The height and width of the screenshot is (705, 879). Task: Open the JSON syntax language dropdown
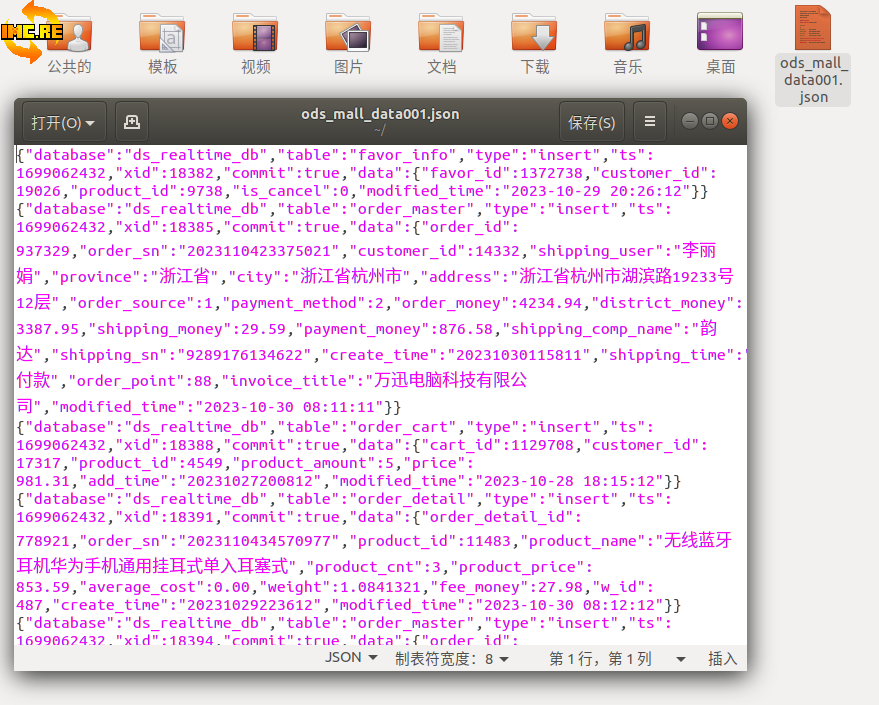click(x=352, y=658)
